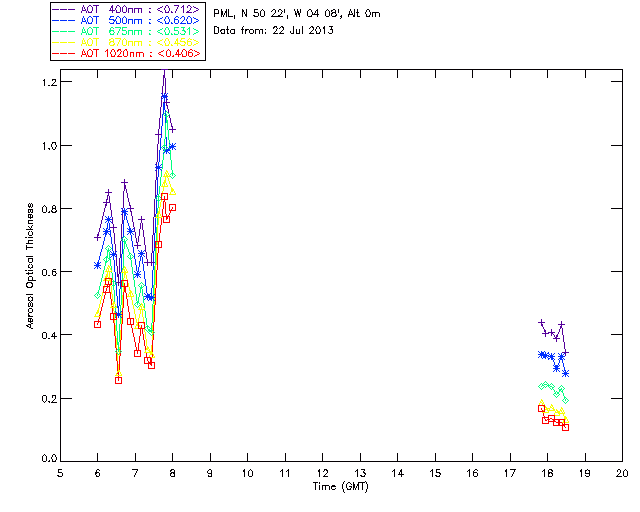The width and height of the screenshot is (640, 512).
Task: Click the 1.0 y-axis tick label
Action: click(x=49, y=146)
